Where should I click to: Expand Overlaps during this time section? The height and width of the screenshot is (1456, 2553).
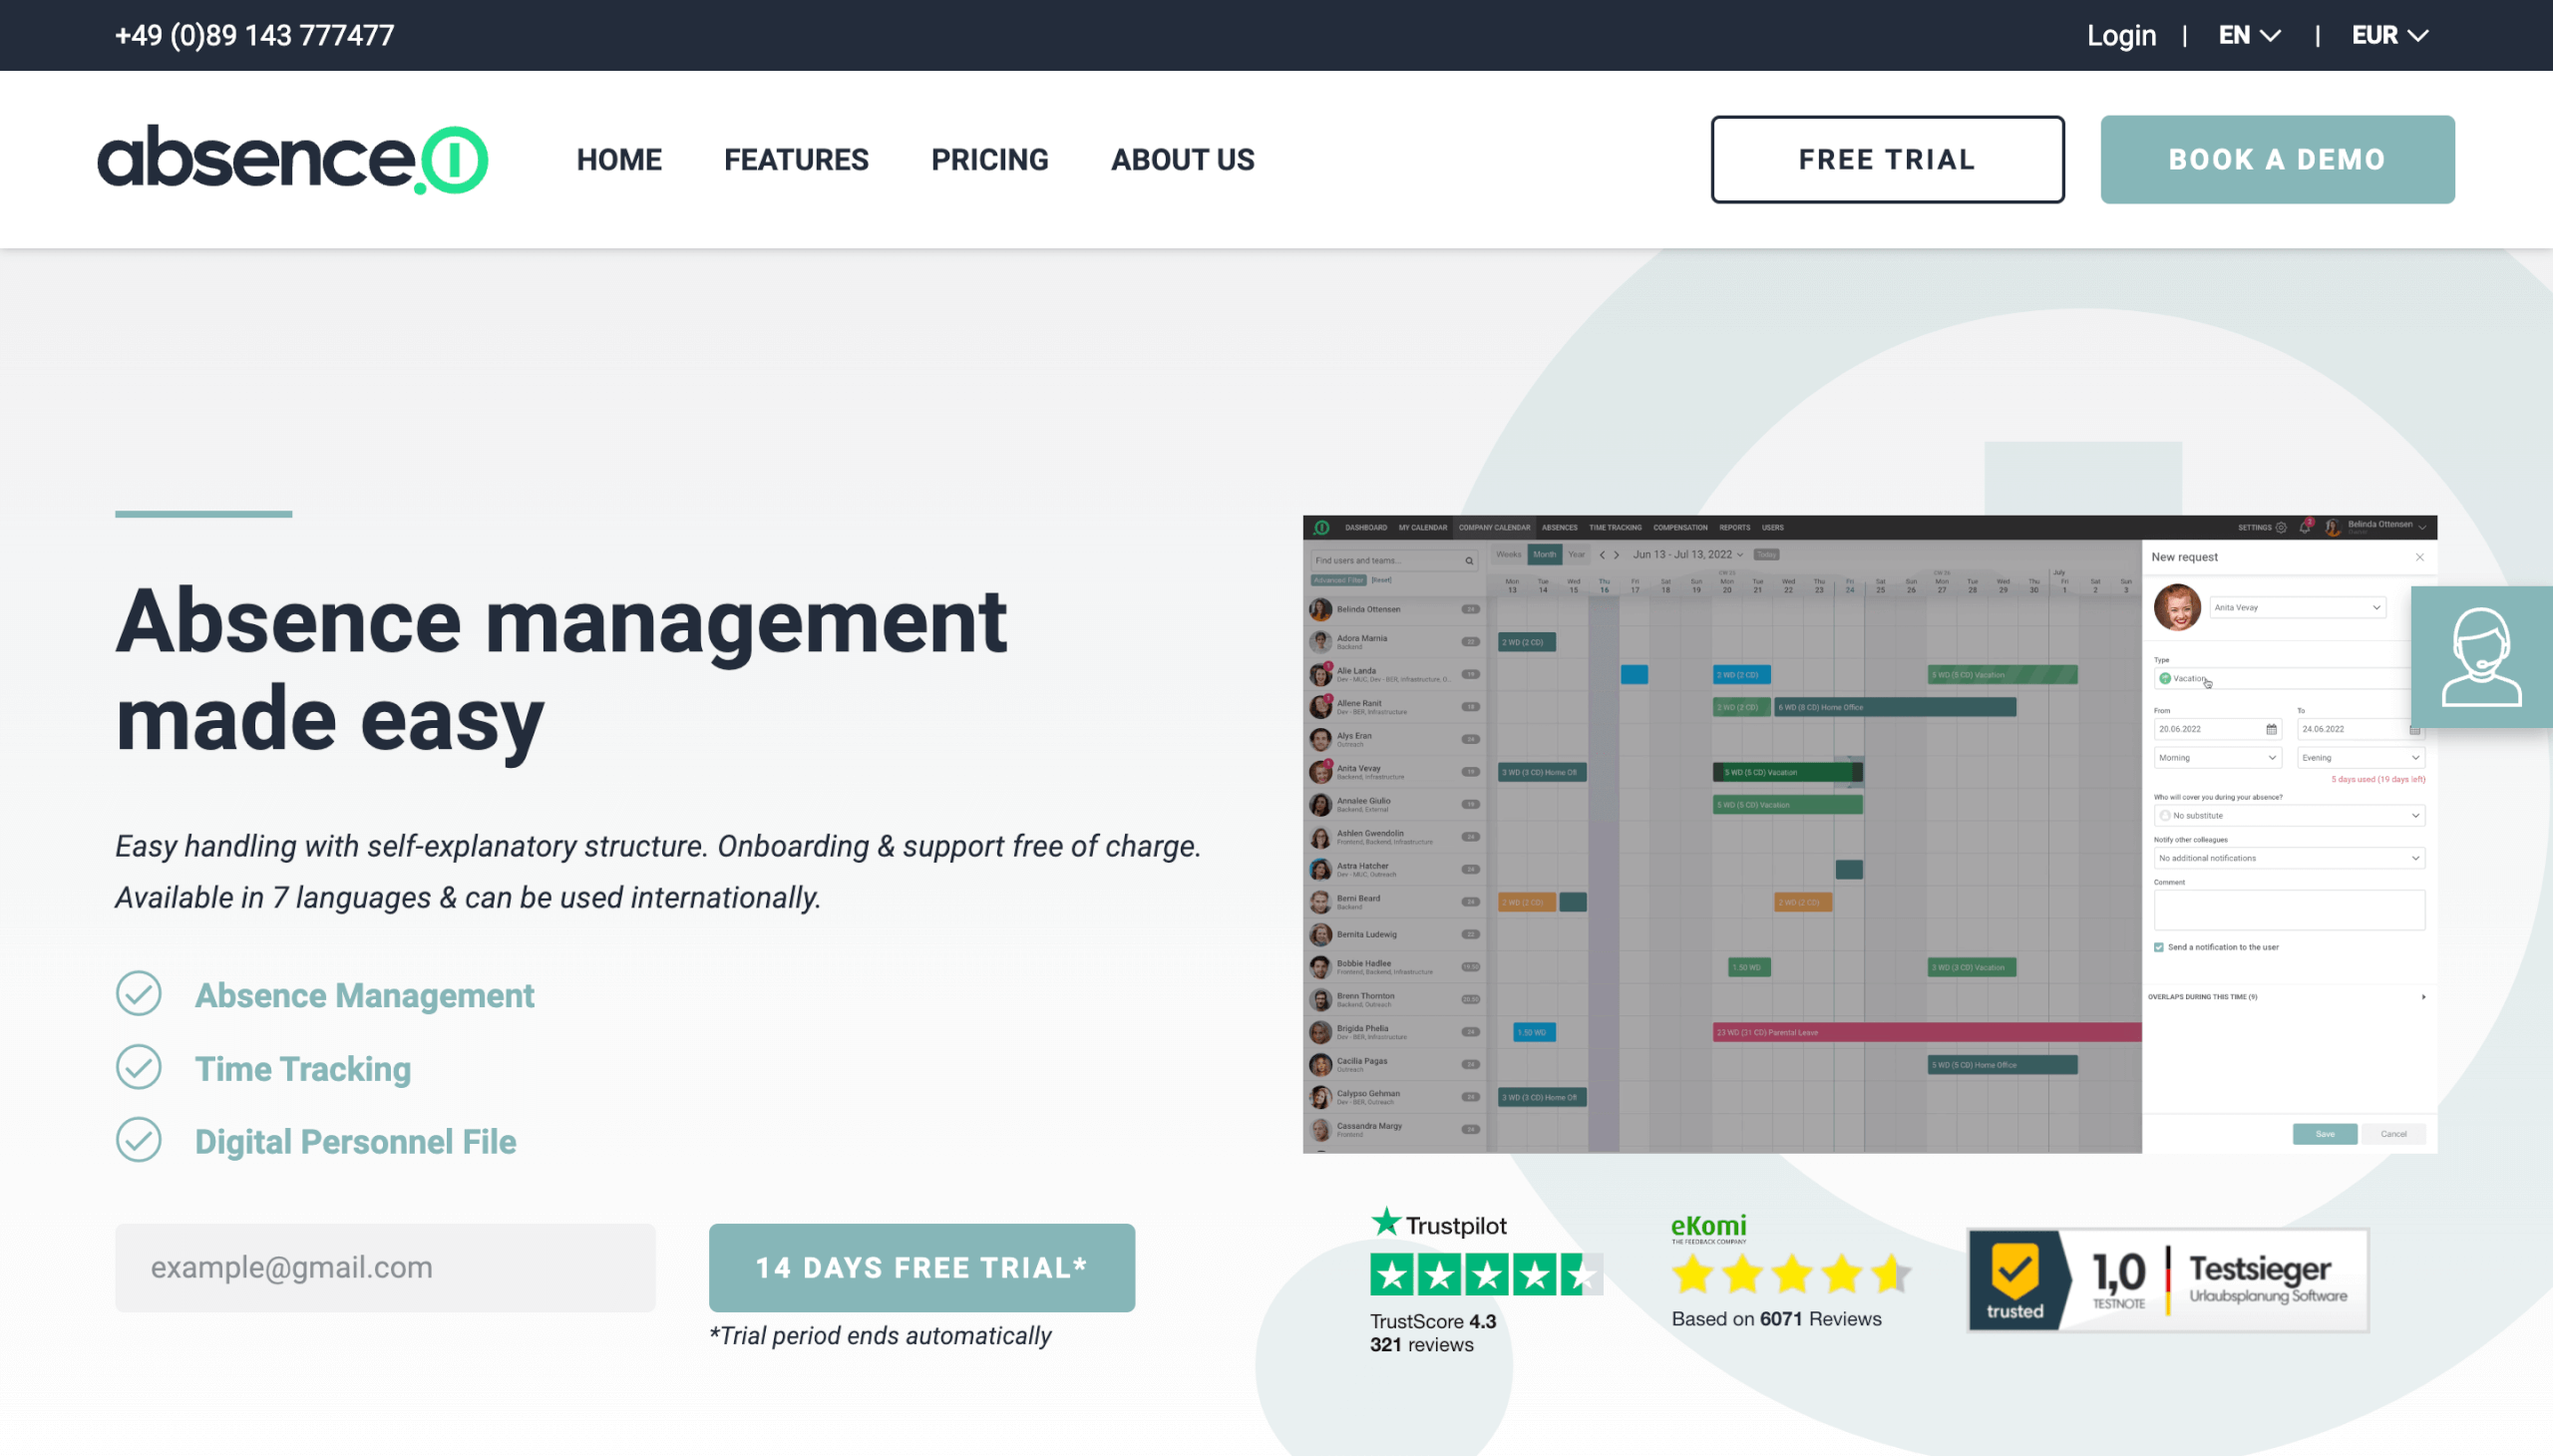point(2287,997)
